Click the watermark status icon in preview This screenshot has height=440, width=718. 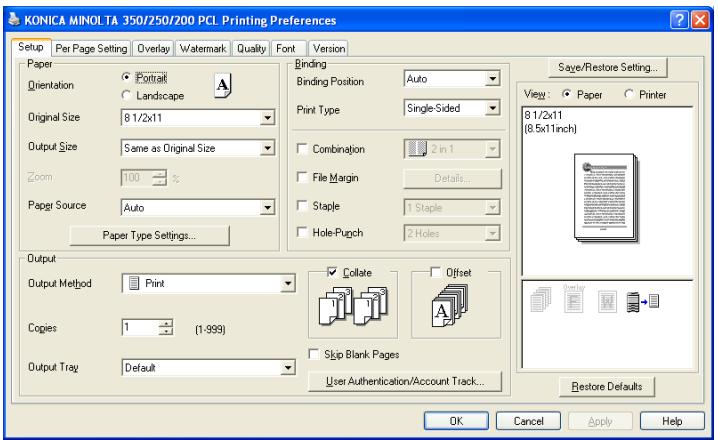click(x=607, y=302)
